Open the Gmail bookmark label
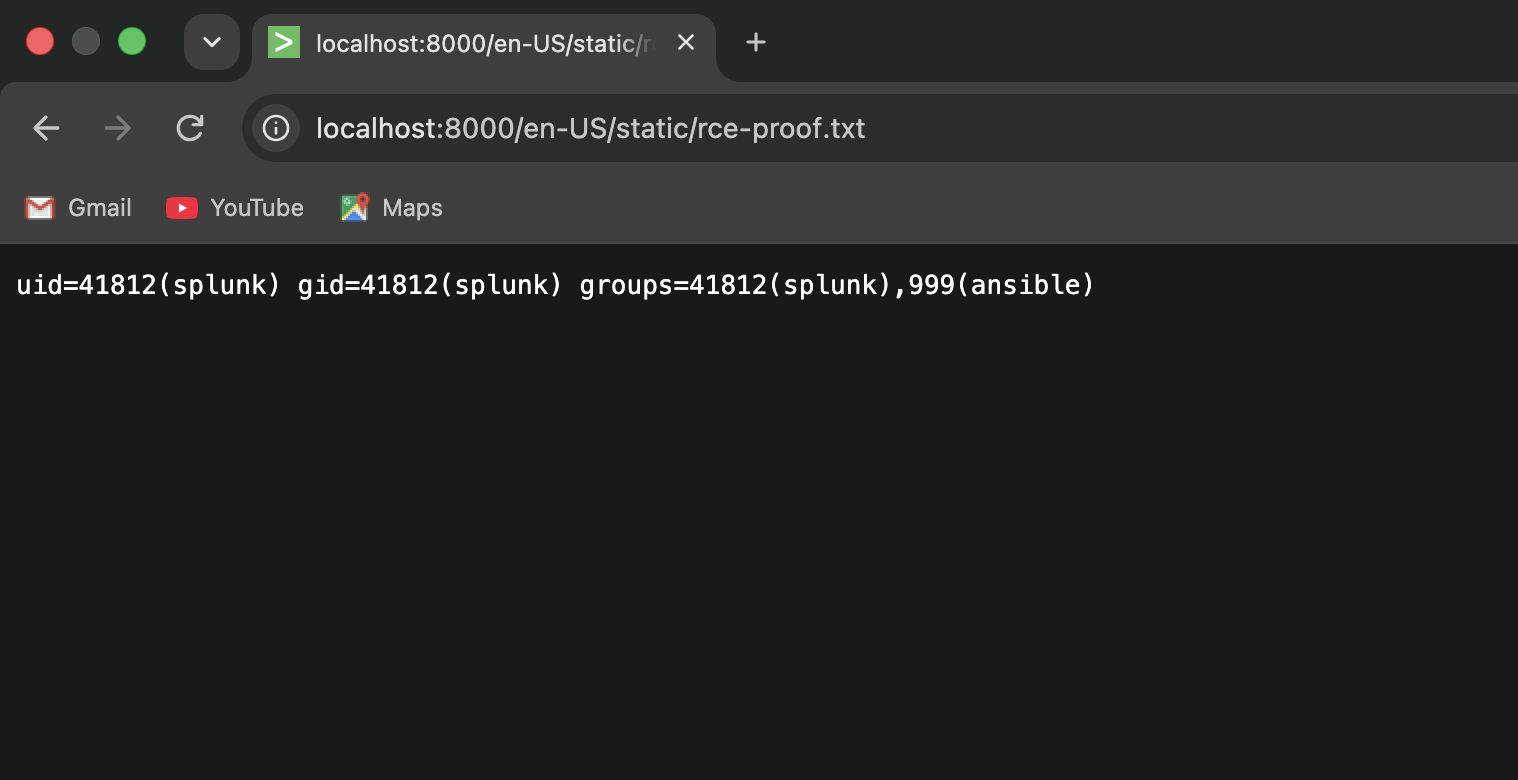Image resolution: width=1518 pixels, height=780 pixels. pyautogui.click(x=100, y=208)
